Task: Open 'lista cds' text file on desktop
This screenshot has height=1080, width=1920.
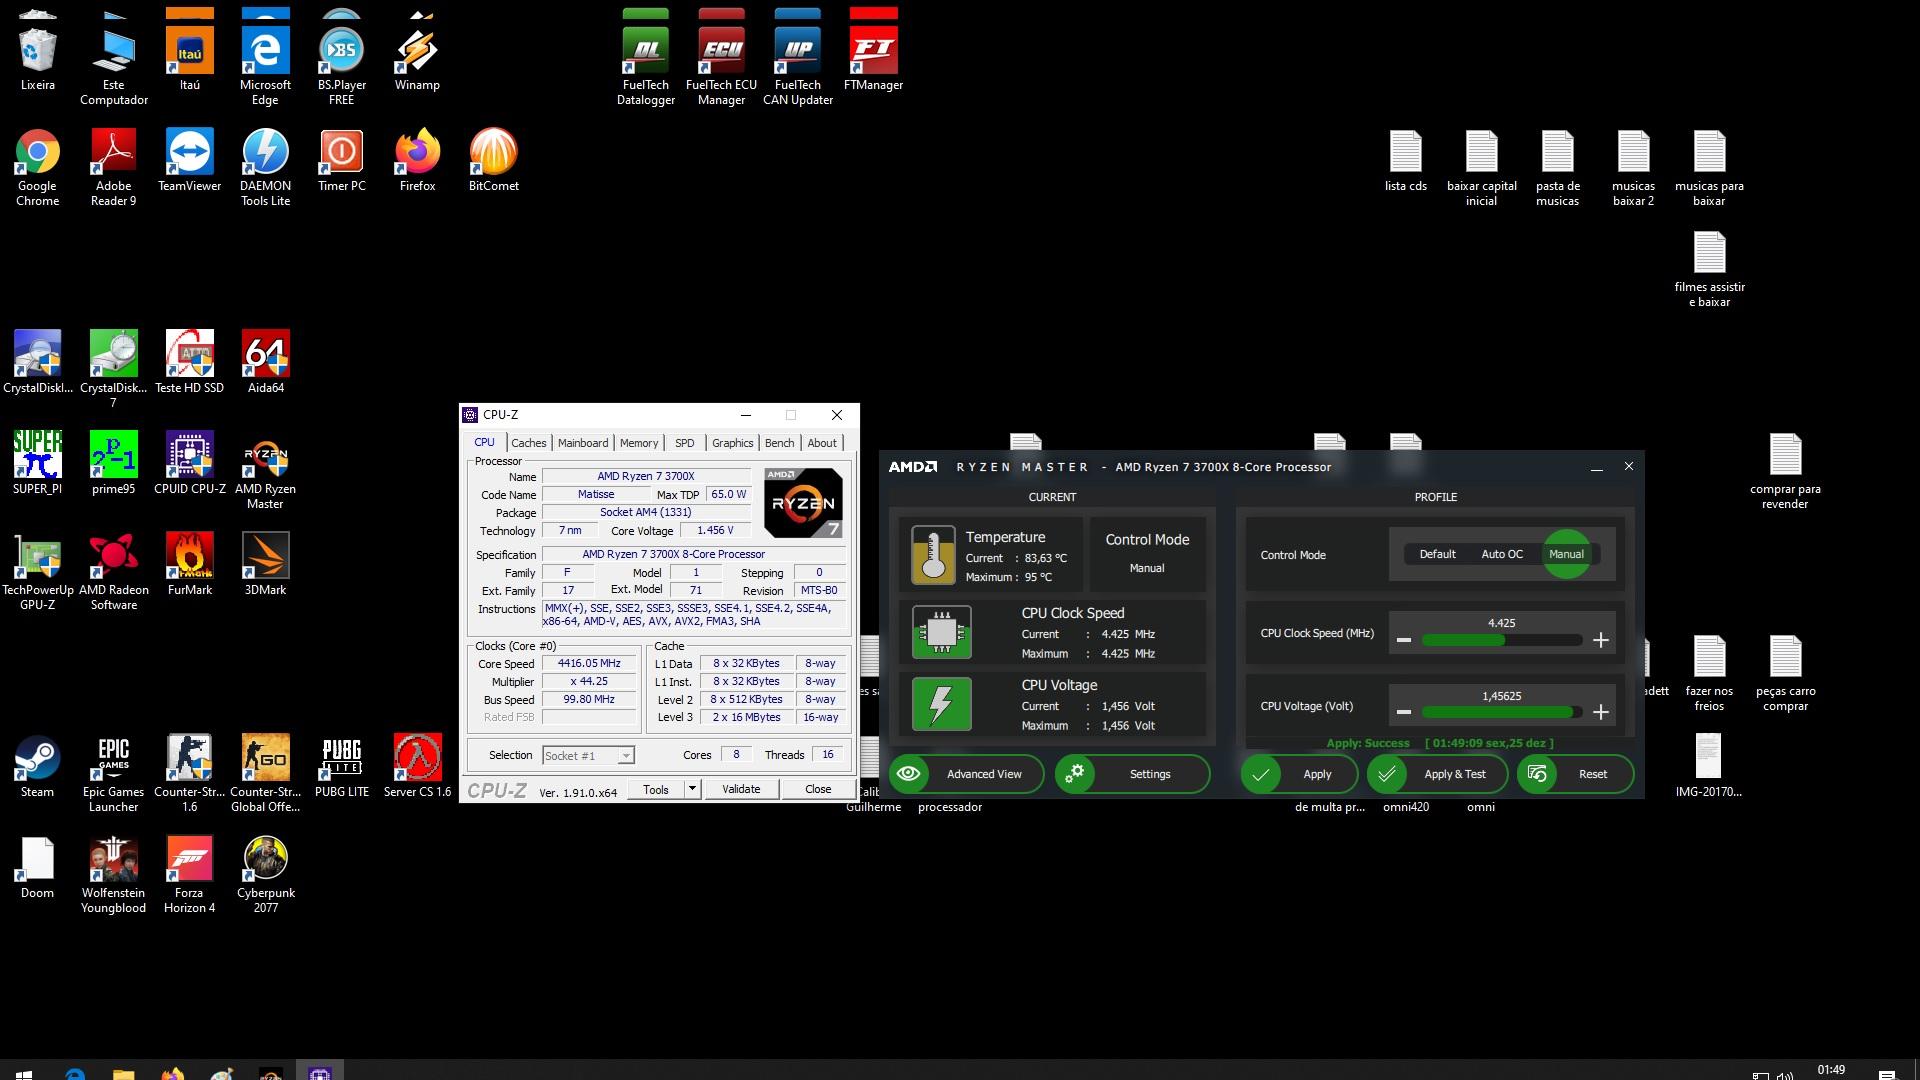Action: pyautogui.click(x=1405, y=160)
